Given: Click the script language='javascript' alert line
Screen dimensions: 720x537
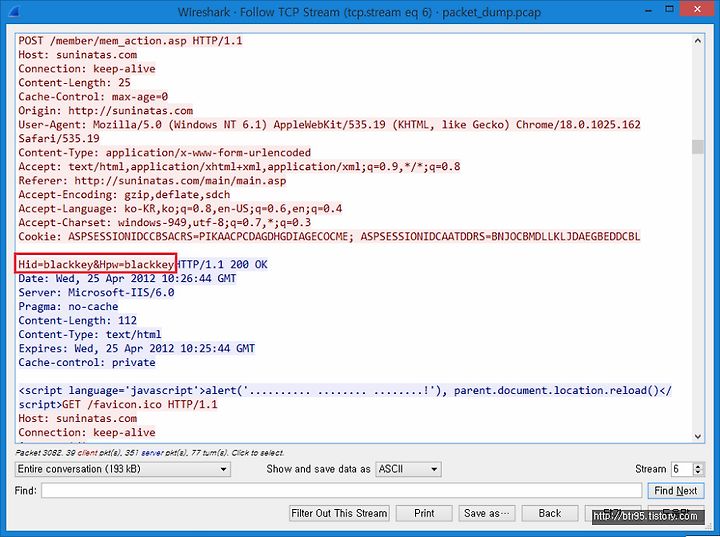Looking at the screenshot, I should (x=345, y=390).
